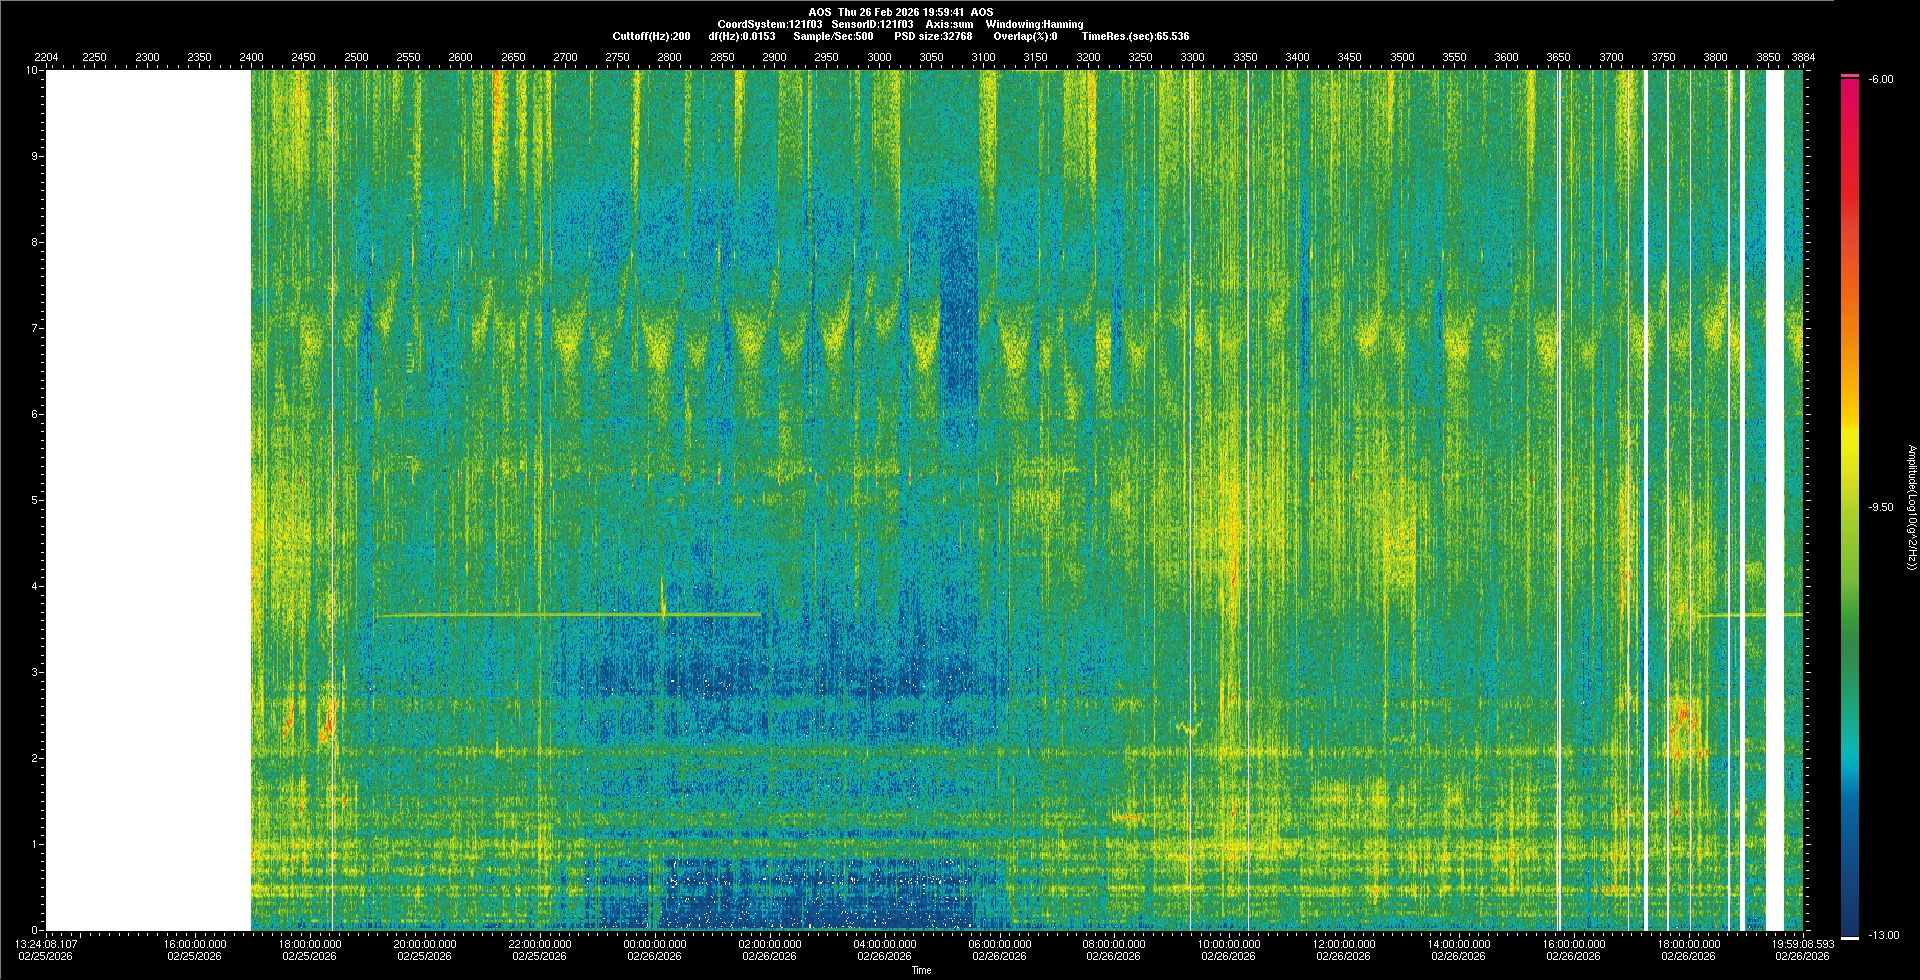Viewport: 1920px width, 980px height.
Task: Click the frequency axis label '2'
Action: pyautogui.click(x=36, y=759)
